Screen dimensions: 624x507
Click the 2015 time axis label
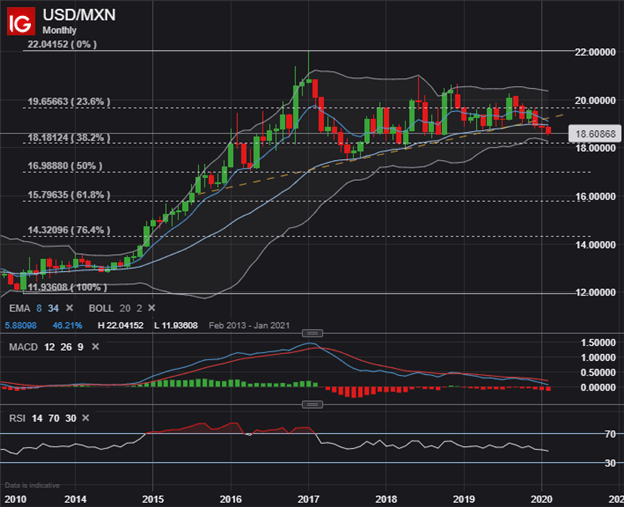pos(153,499)
